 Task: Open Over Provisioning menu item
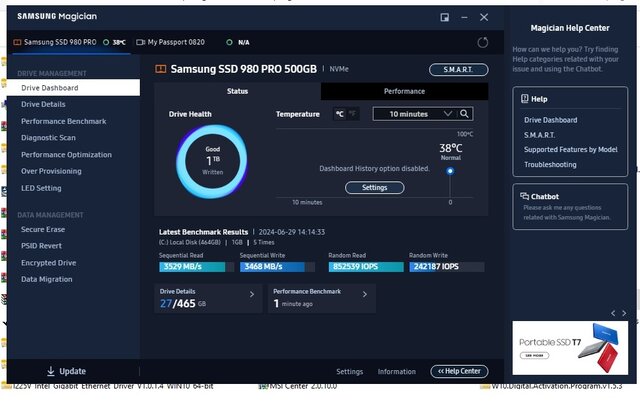51,171
